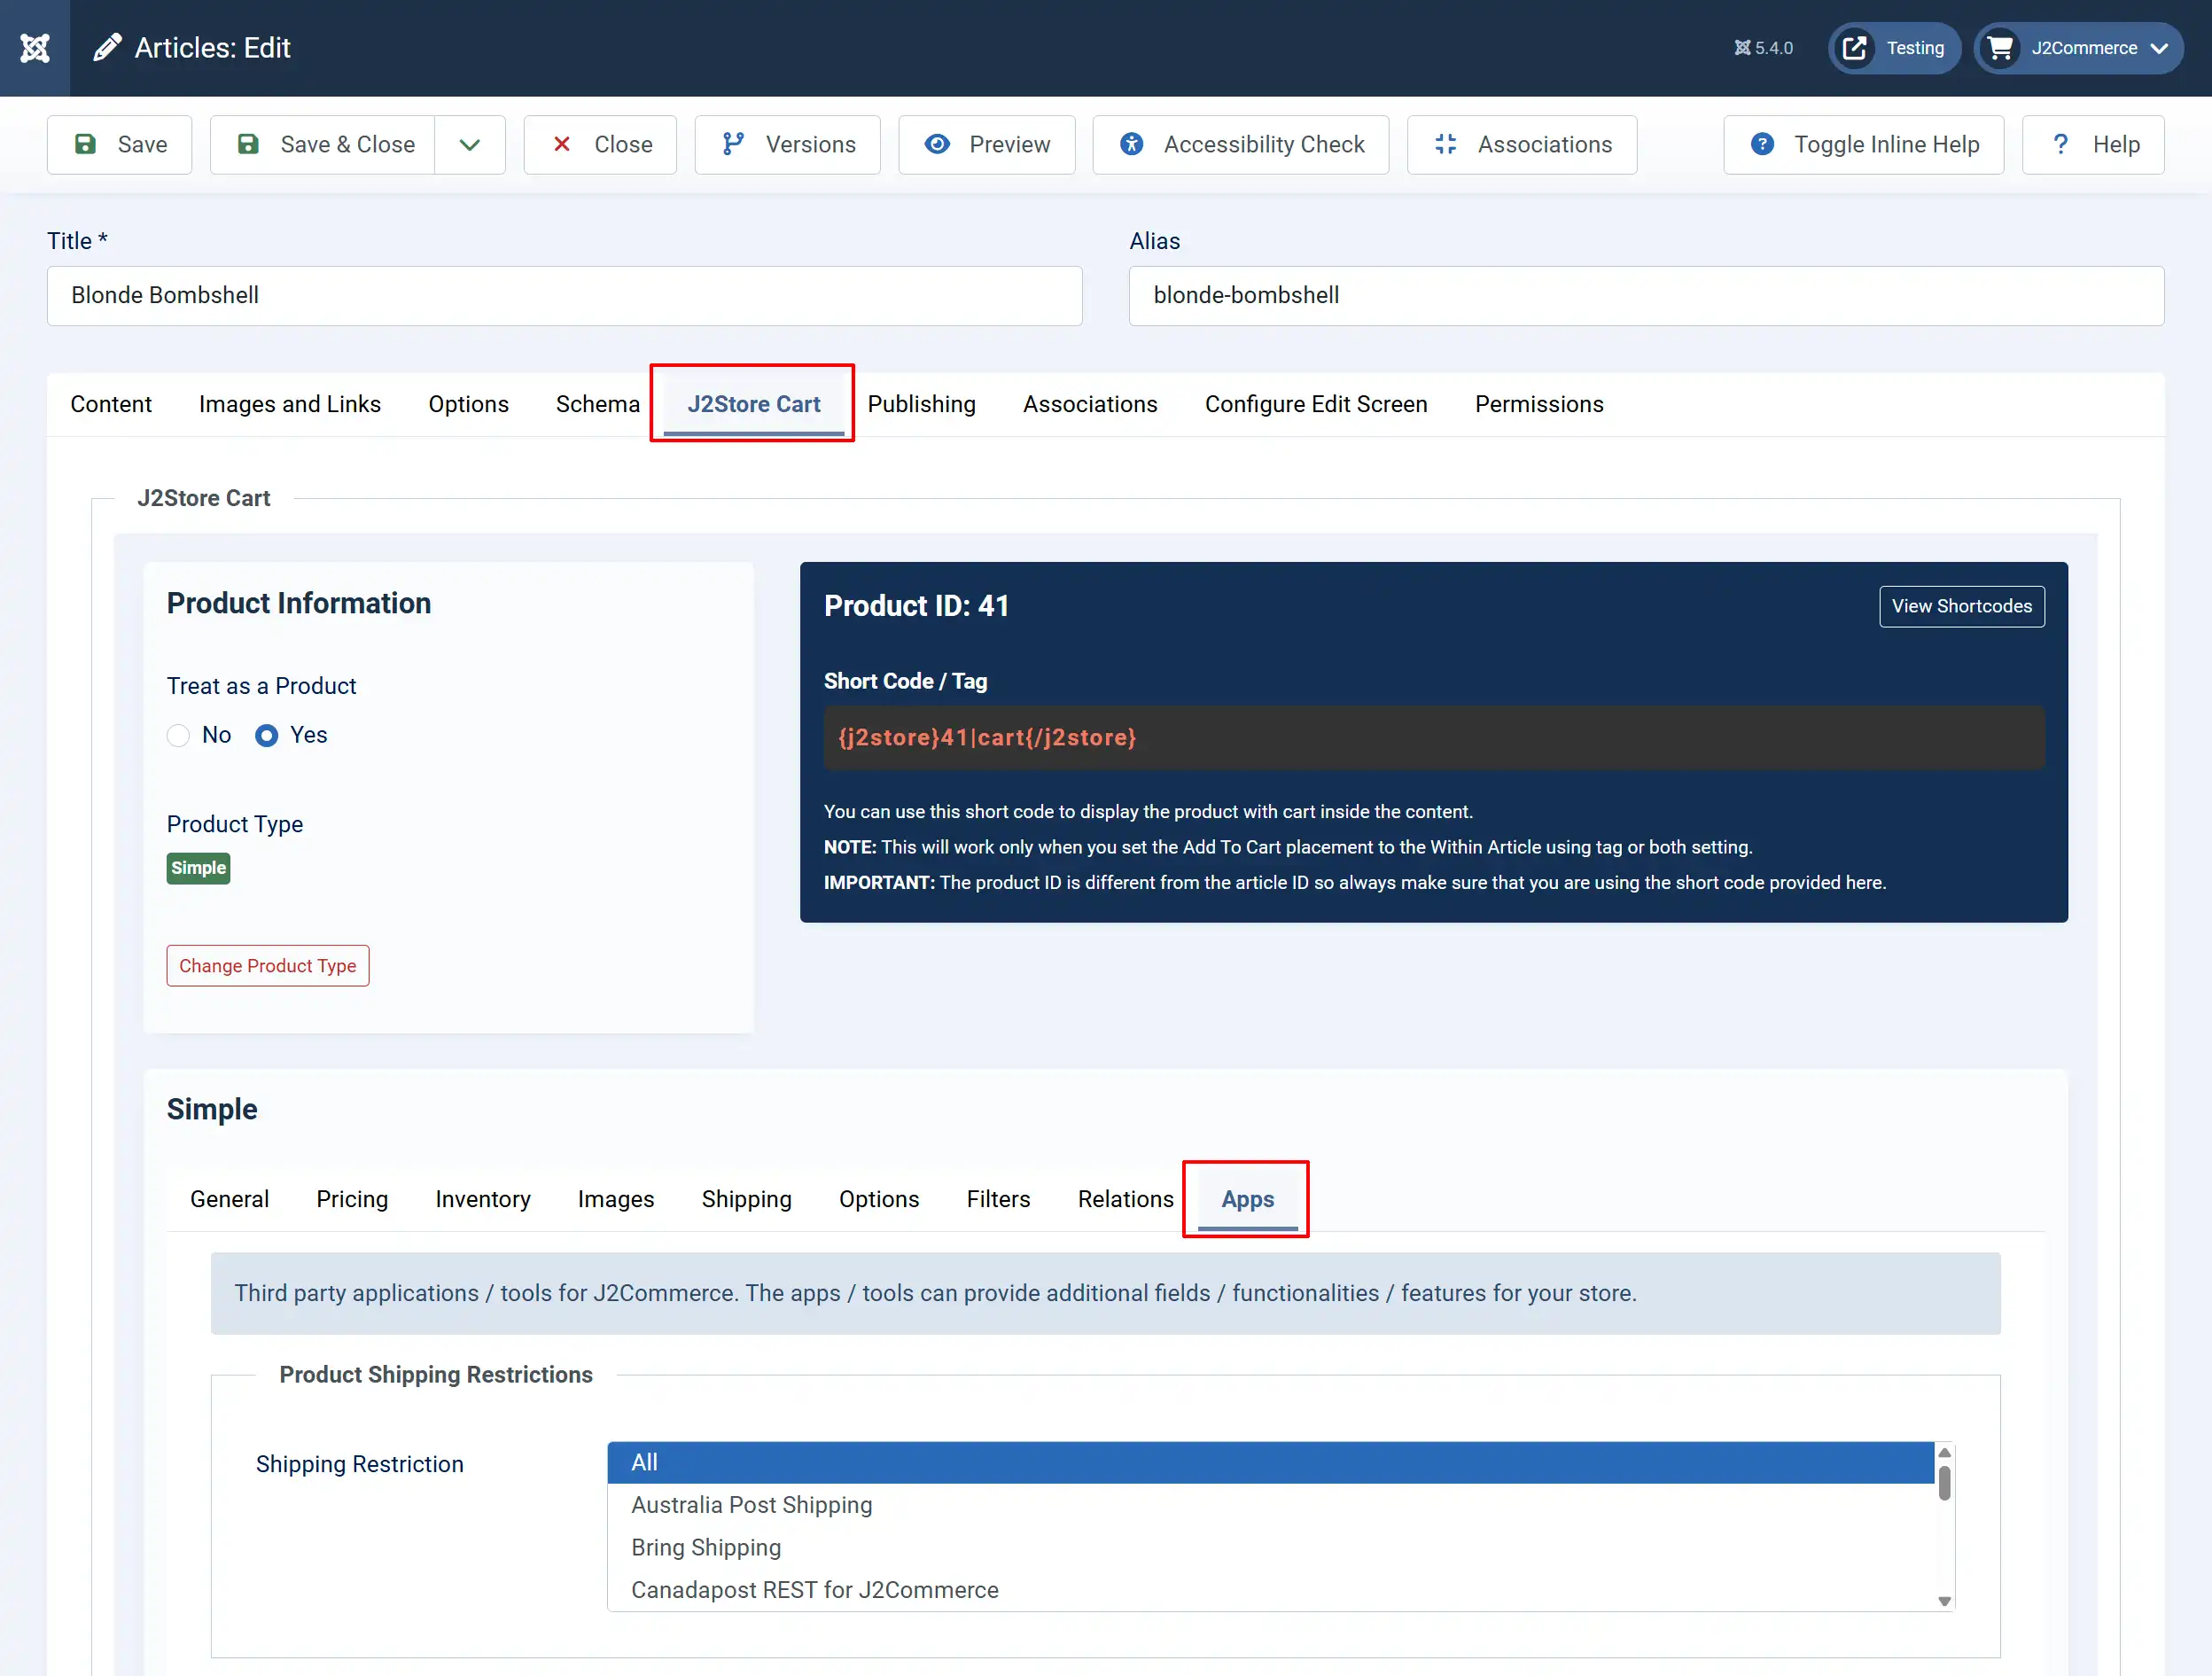Screen dimensions: 2212x1676
Task: Select Bring Shipping option
Action: [1270, 1547]
